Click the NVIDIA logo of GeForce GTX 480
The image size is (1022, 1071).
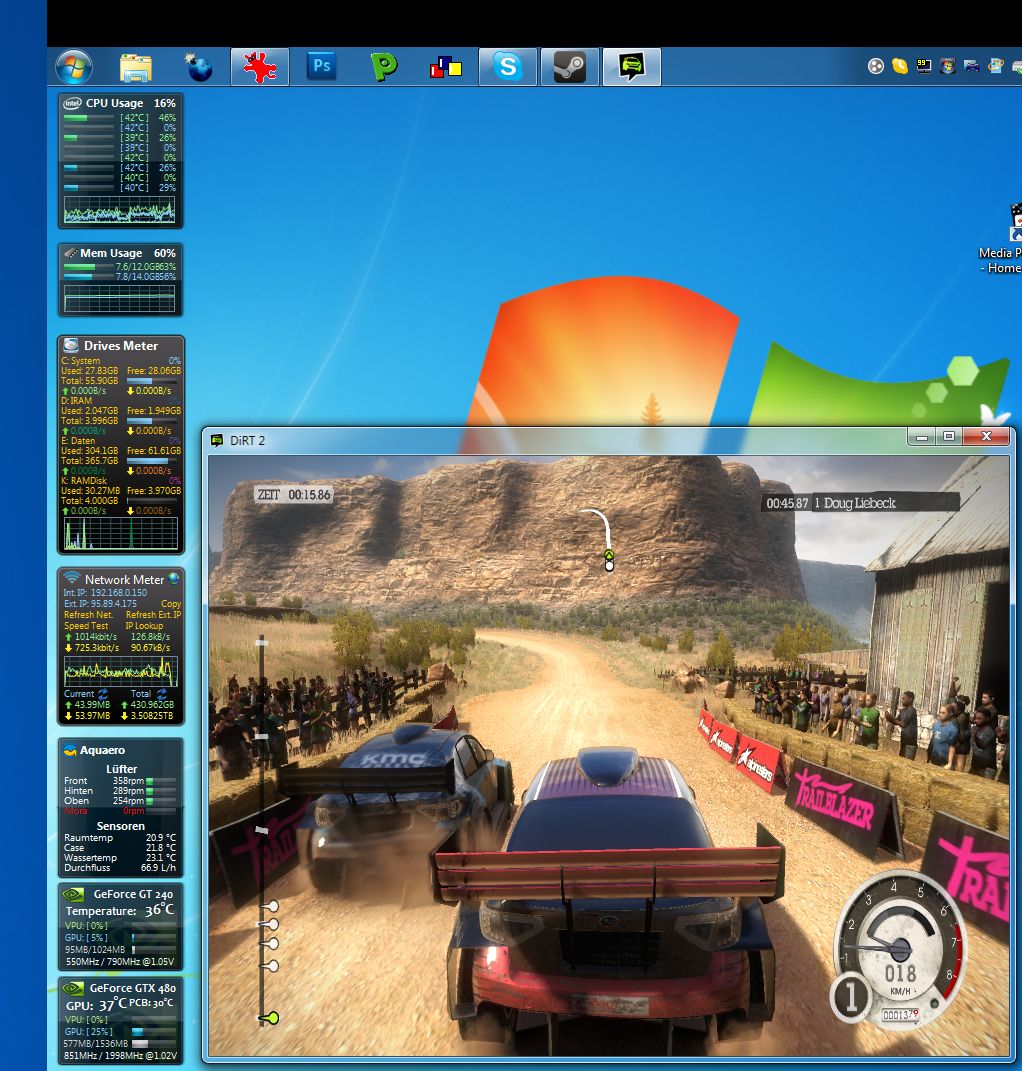point(72,988)
